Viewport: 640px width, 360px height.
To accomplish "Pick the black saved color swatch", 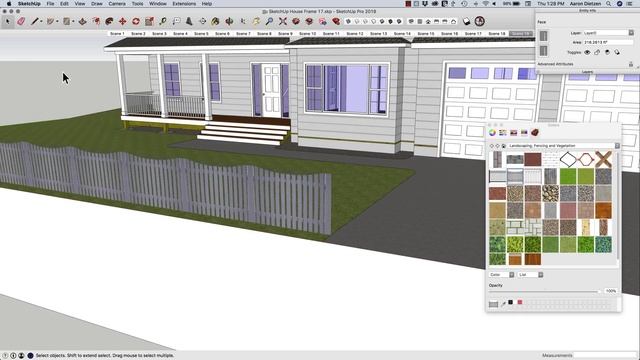I will [510, 302].
